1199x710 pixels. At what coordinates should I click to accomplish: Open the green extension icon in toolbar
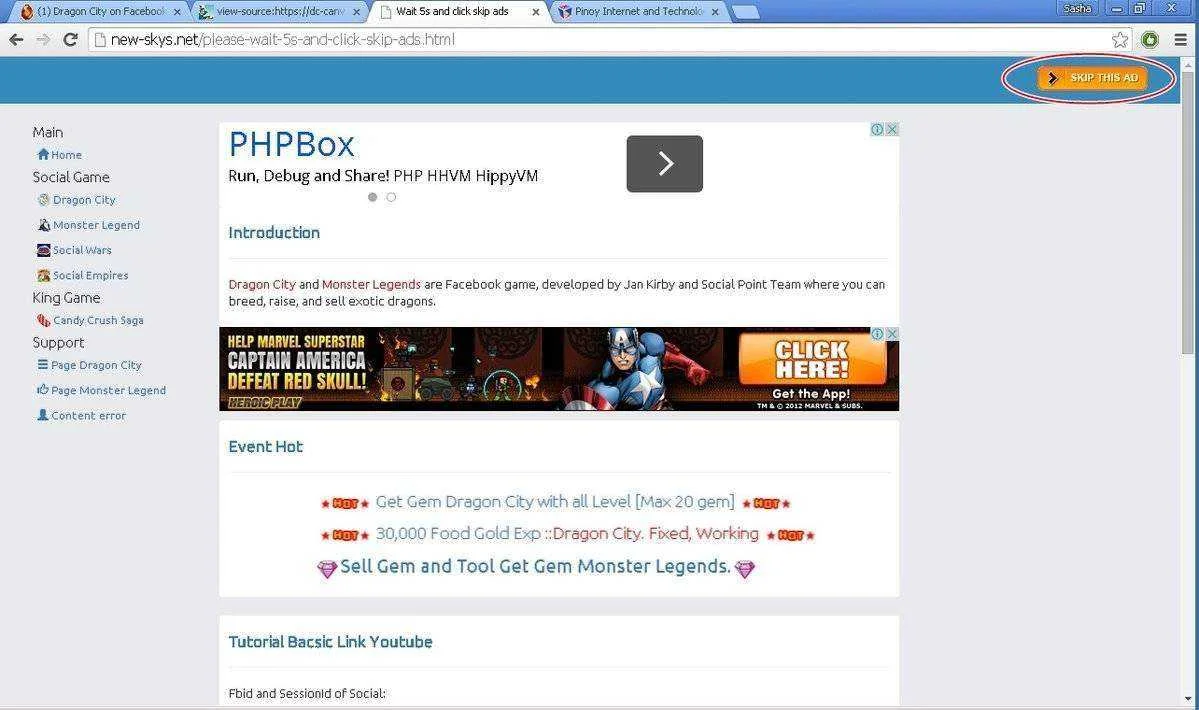click(x=1149, y=40)
